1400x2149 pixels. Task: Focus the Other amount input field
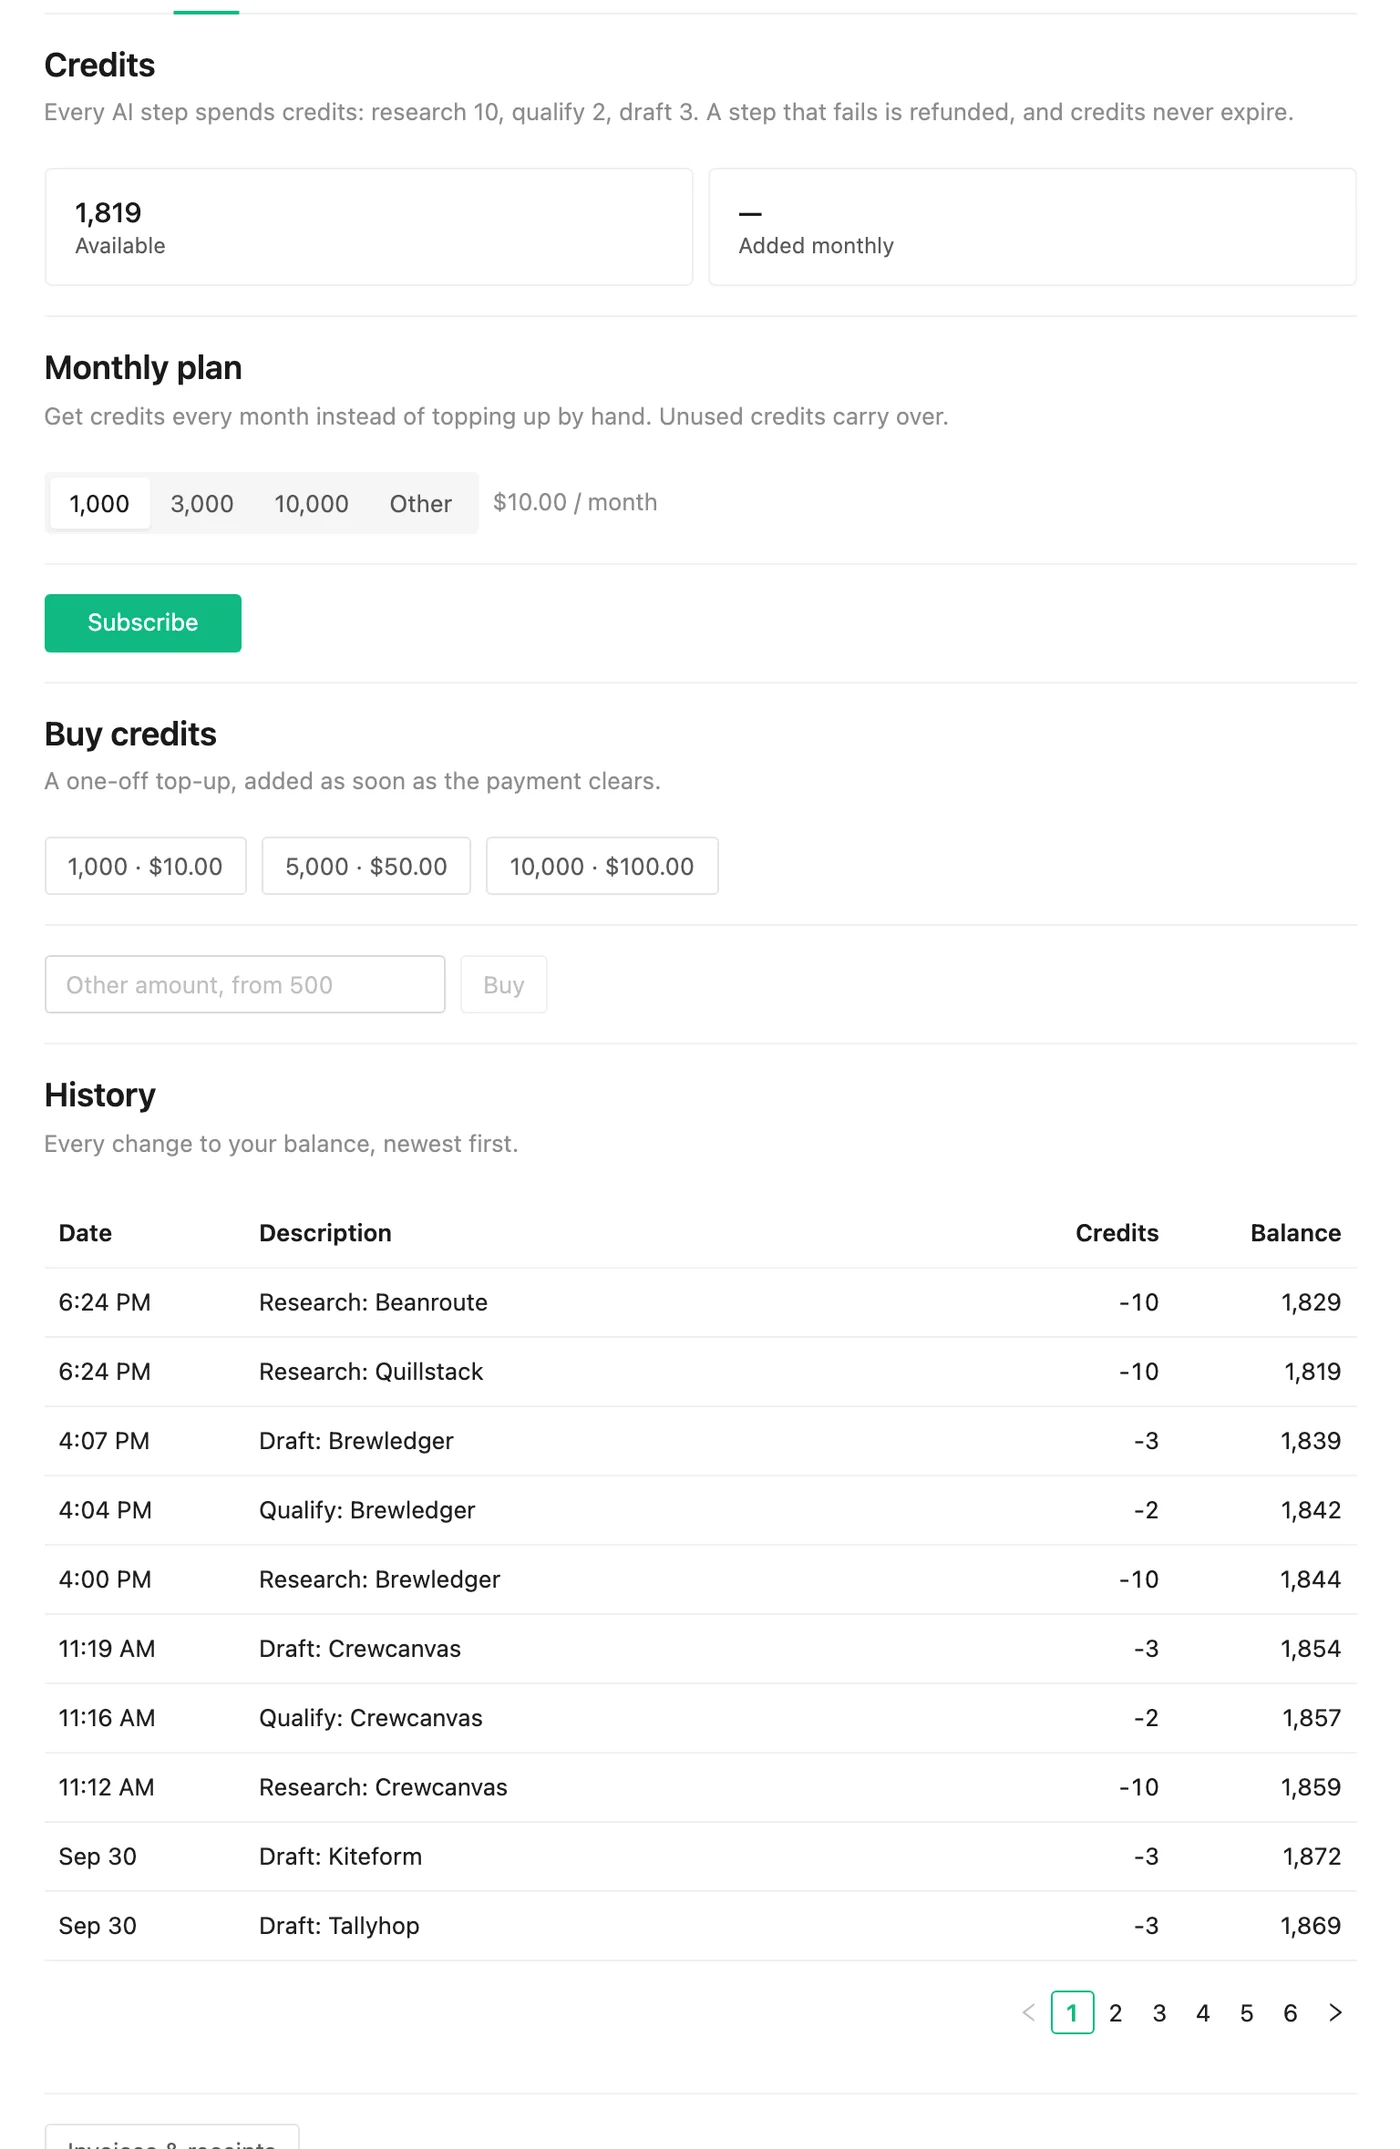click(x=245, y=984)
